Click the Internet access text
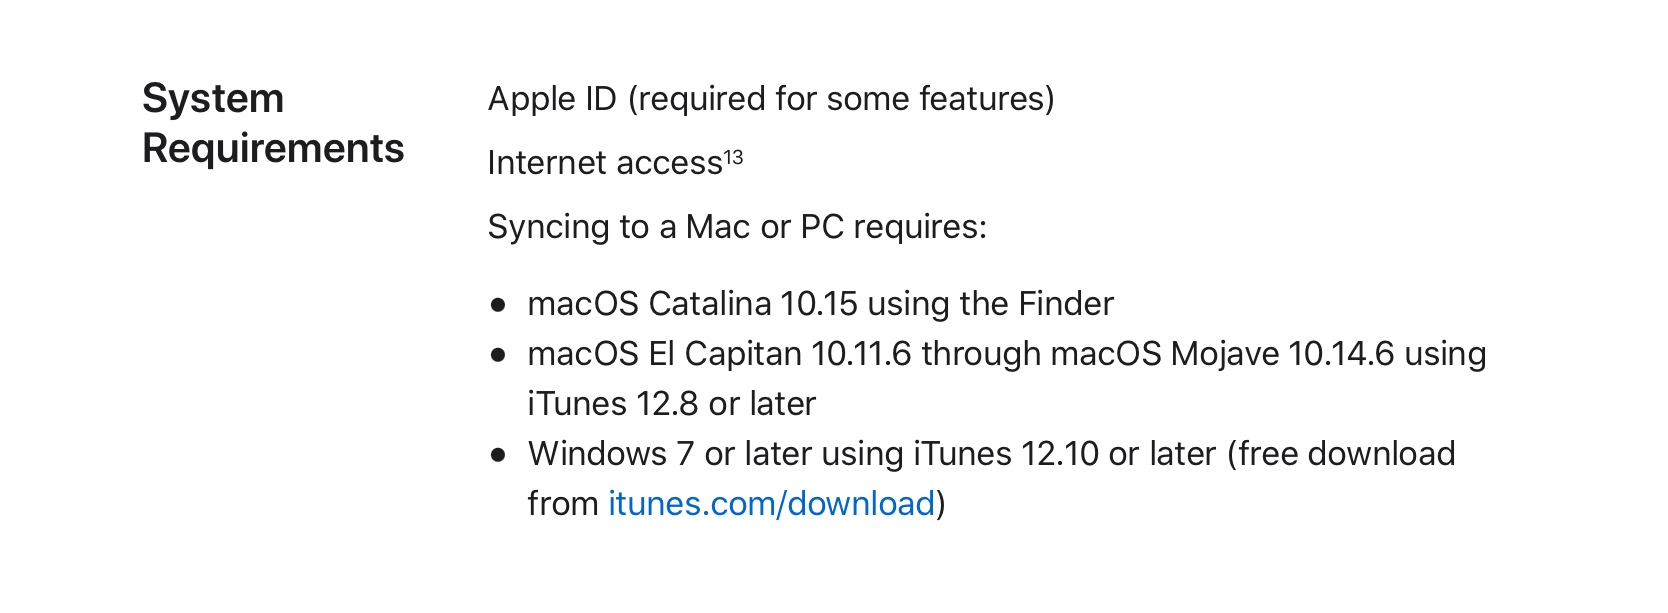The image size is (1668, 613). pos(604,163)
